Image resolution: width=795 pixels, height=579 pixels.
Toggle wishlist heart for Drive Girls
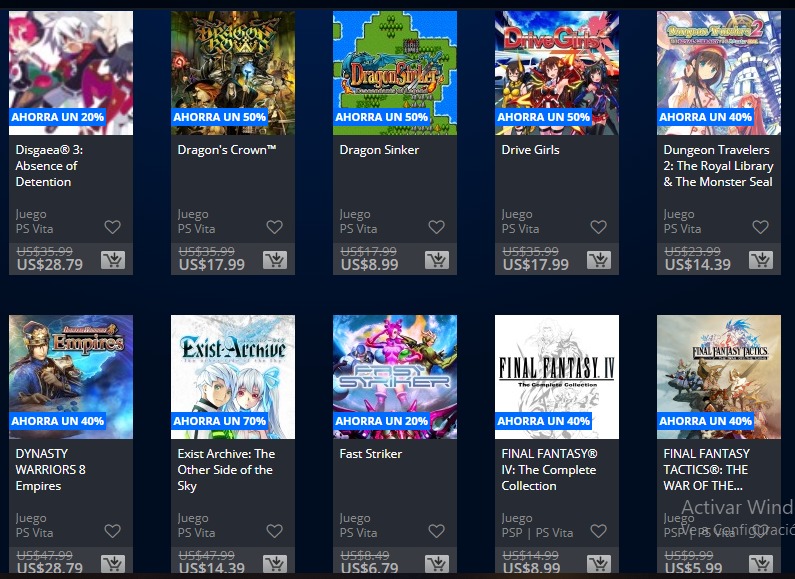tap(599, 227)
